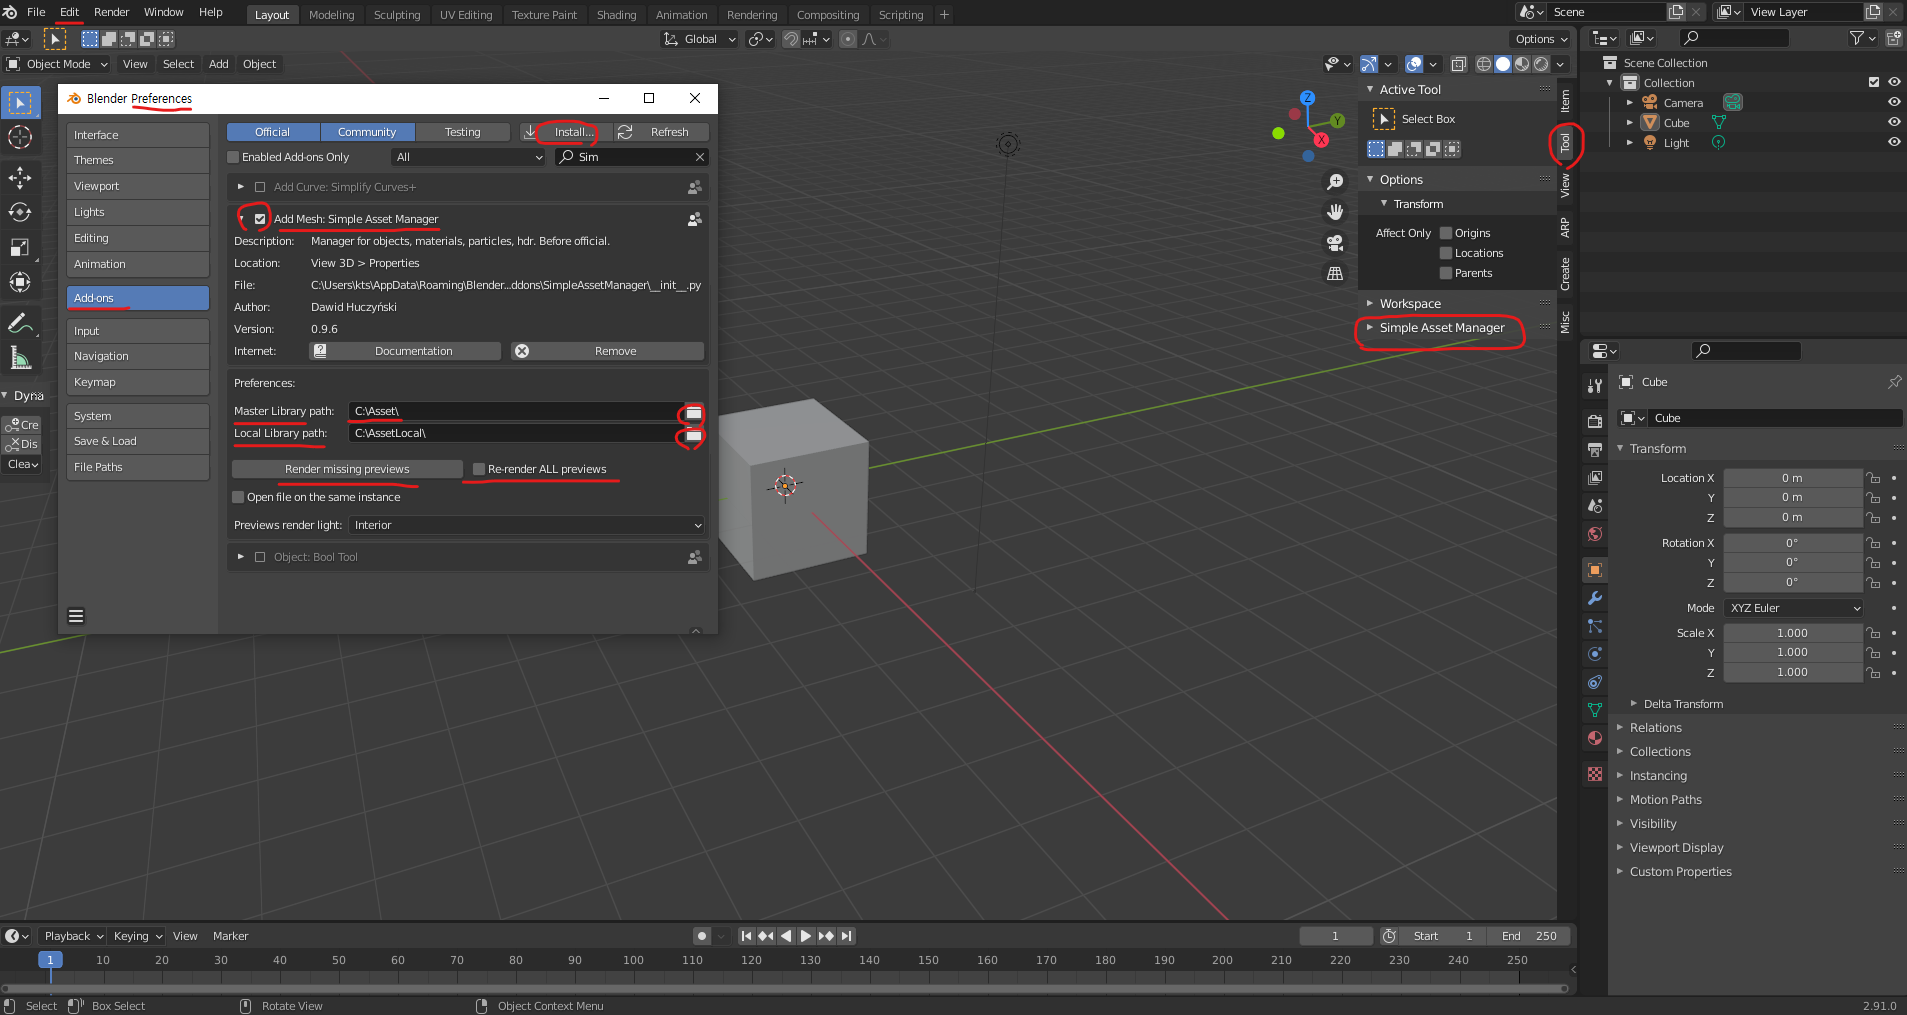Clear the Sim add-on search field
The width and height of the screenshot is (1907, 1015).
click(x=700, y=157)
